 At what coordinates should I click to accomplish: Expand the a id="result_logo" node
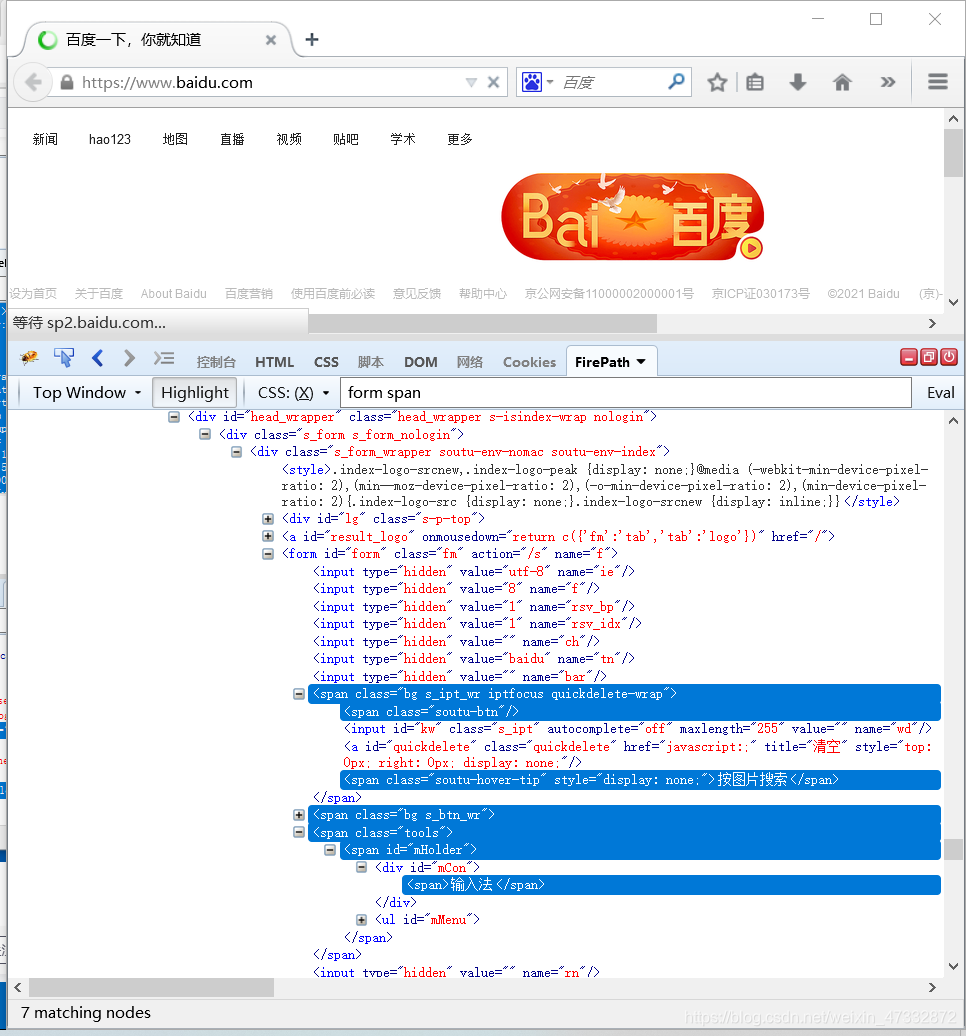pyautogui.click(x=268, y=536)
